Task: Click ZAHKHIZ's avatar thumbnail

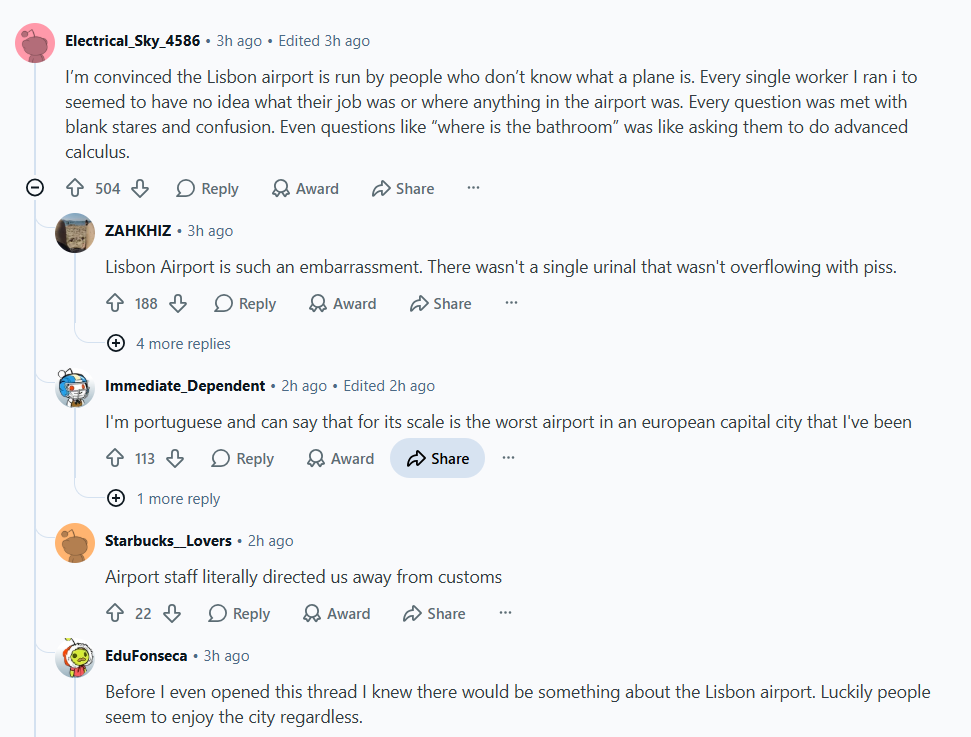Action: click(x=75, y=233)
